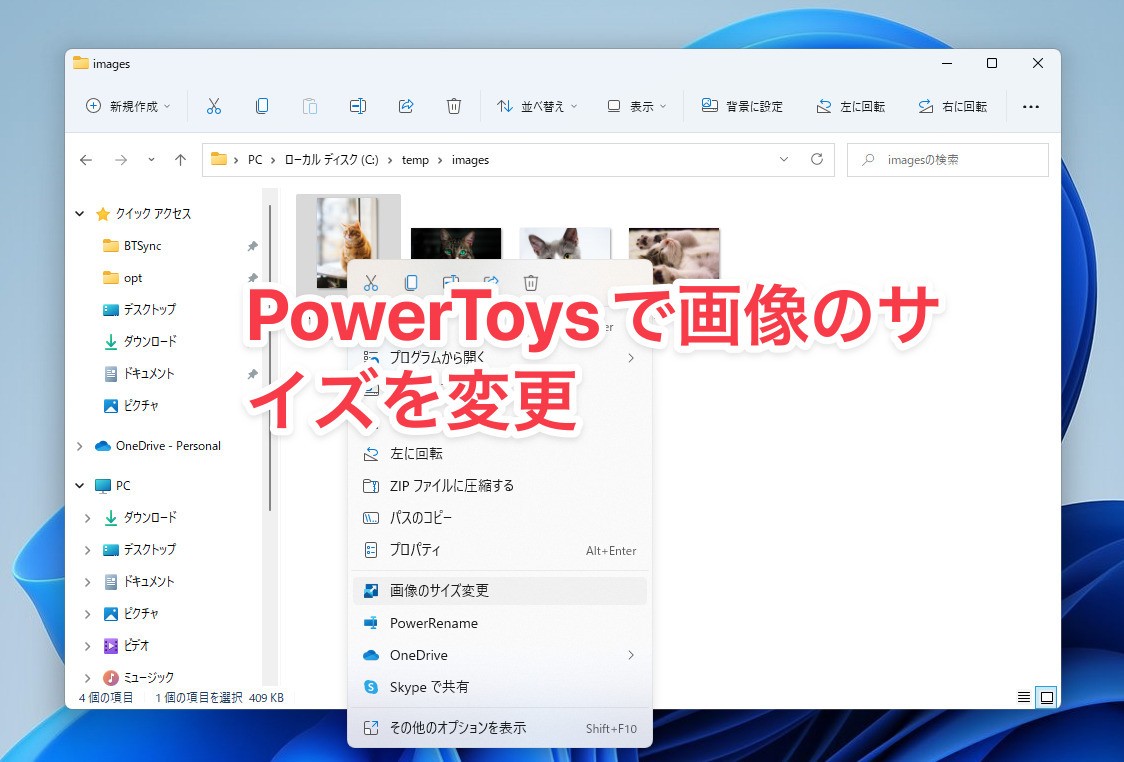This screenshot has height=762, width=1124.
Task: Select the Cut icon in the context menu mini toolbar
Action: pos(371,283)
